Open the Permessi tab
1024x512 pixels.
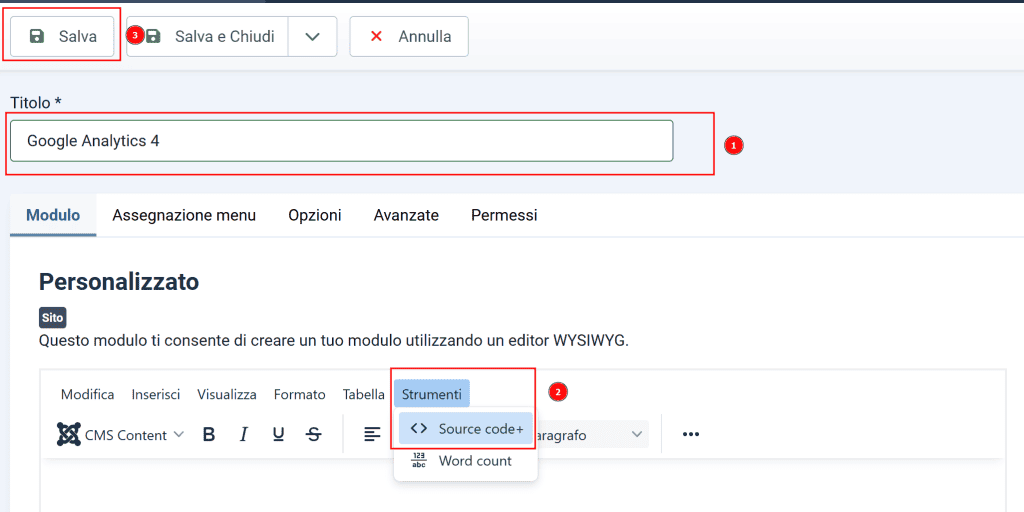(504, 215)
